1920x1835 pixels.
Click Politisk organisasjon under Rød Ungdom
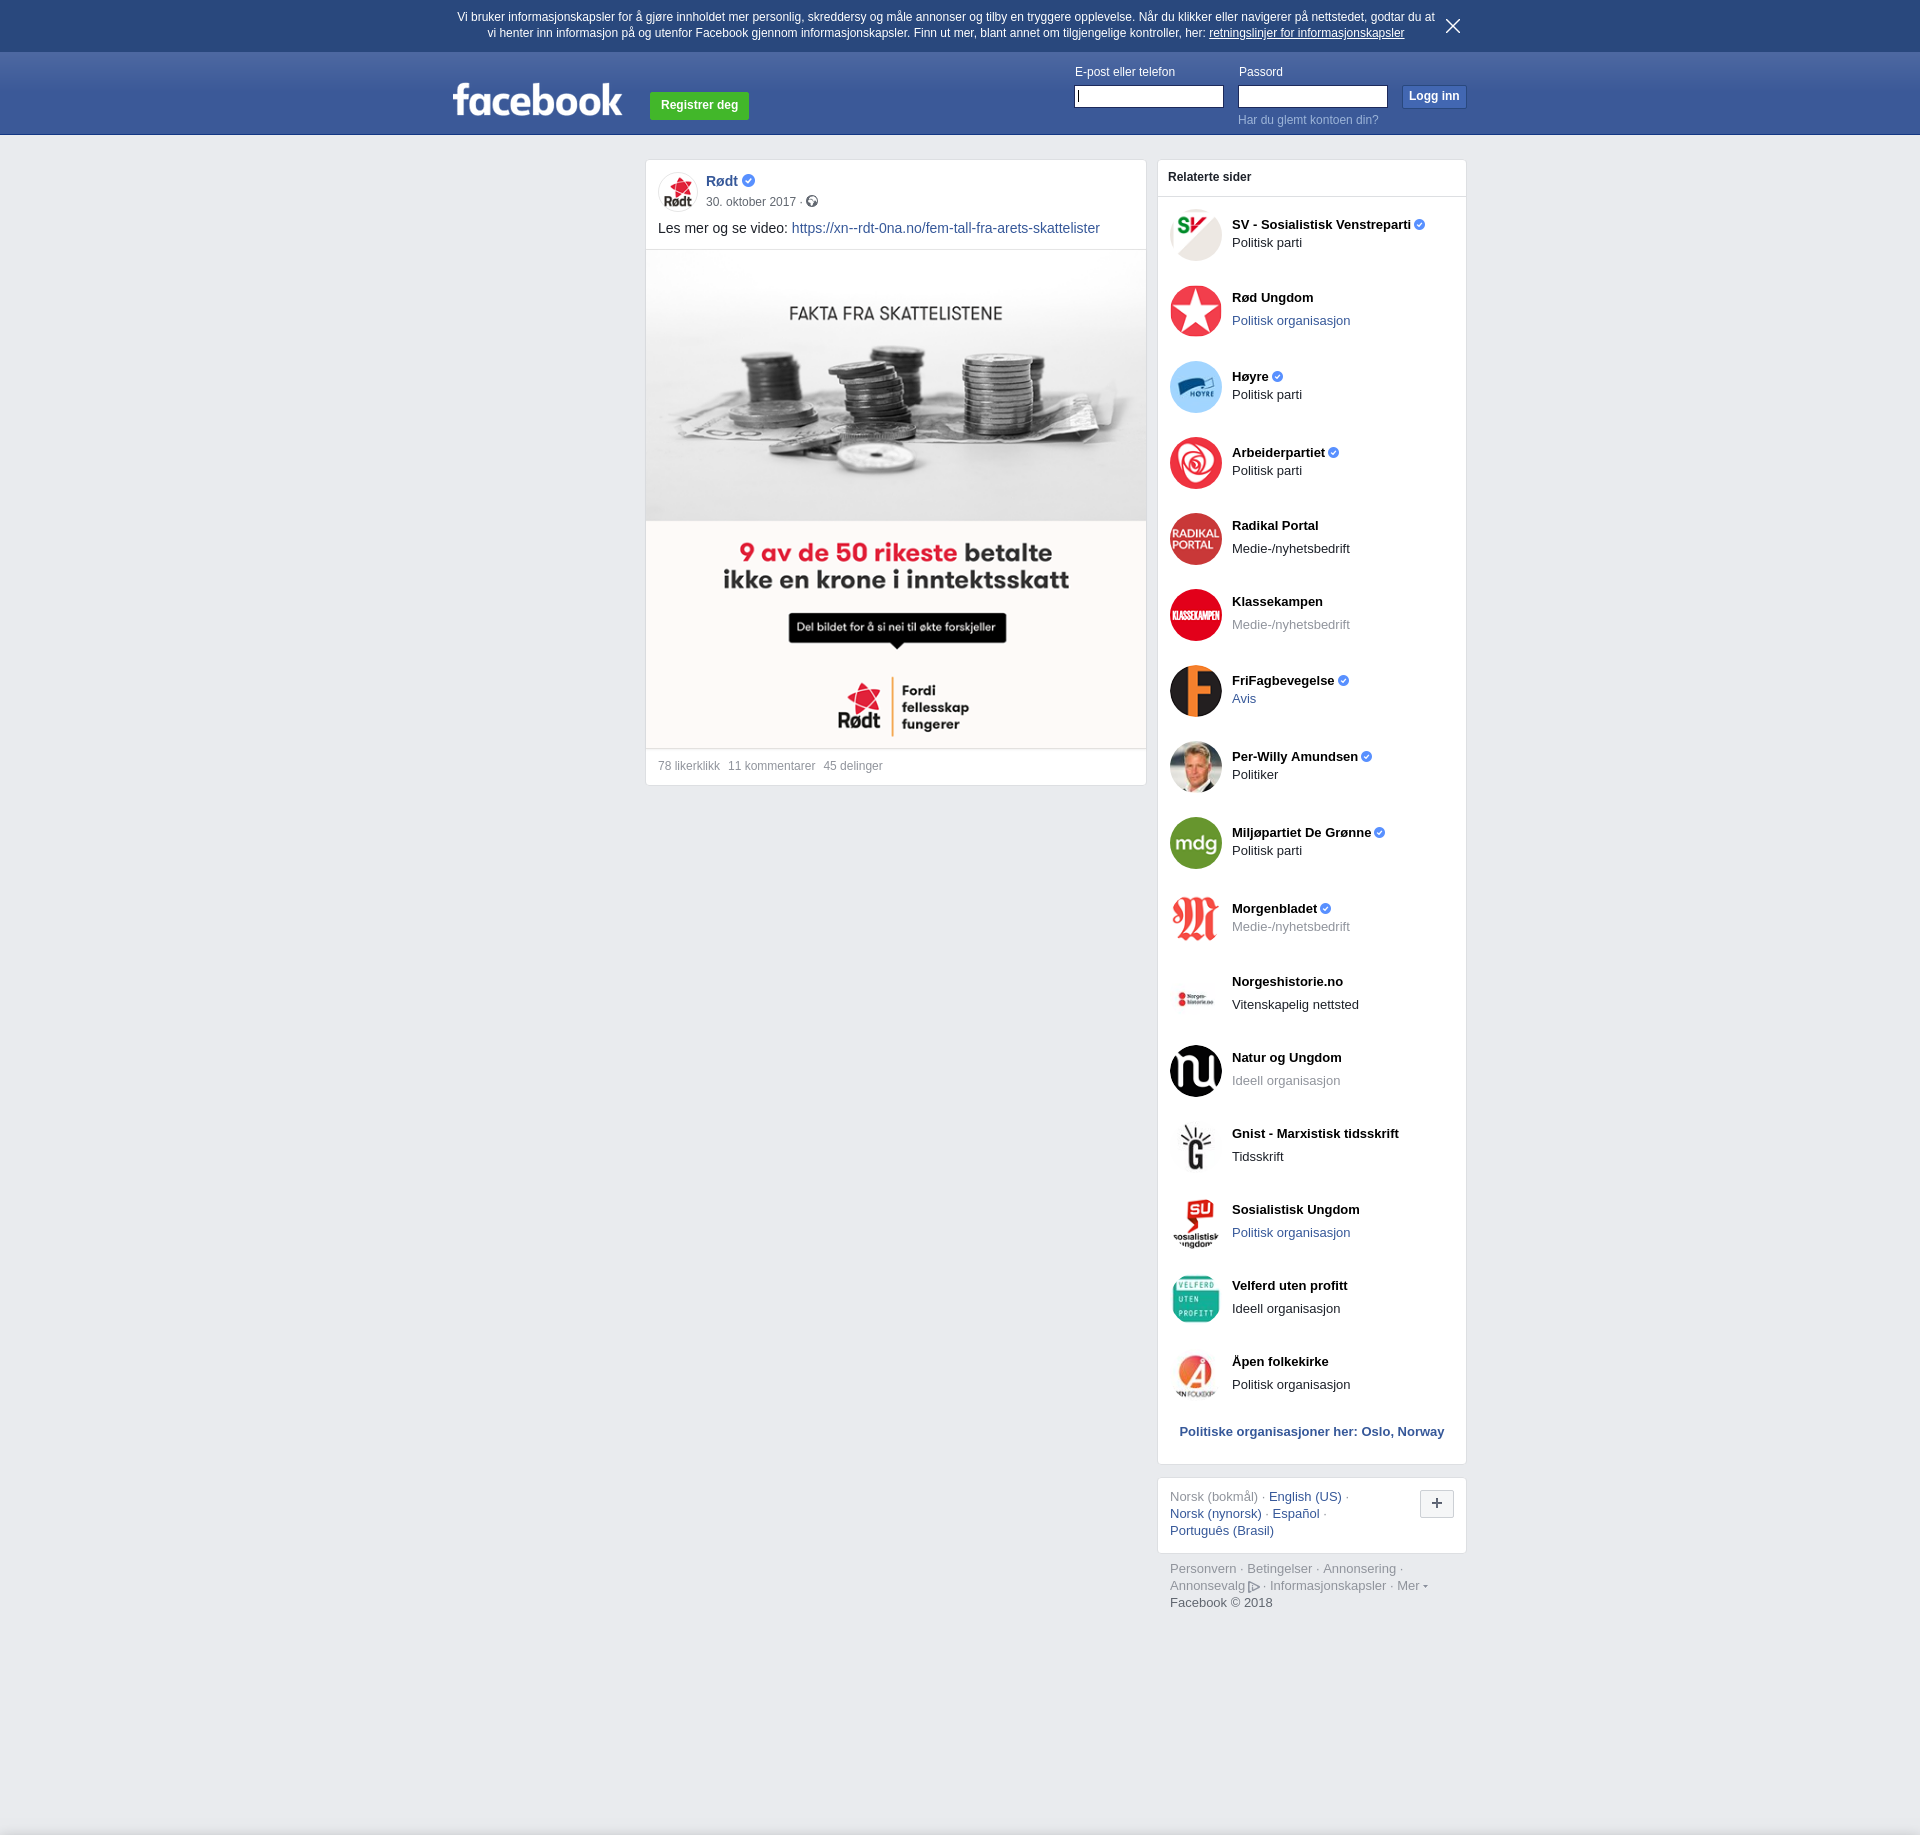(1291, 321)
